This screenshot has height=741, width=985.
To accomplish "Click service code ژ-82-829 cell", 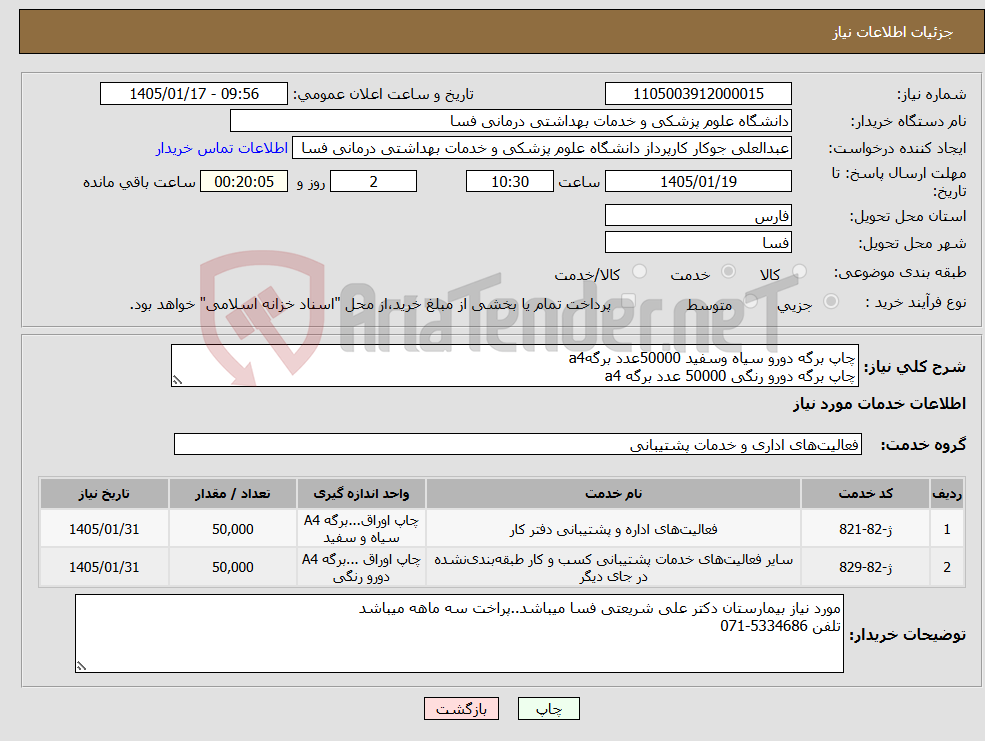I will click(x=865, y=567).
